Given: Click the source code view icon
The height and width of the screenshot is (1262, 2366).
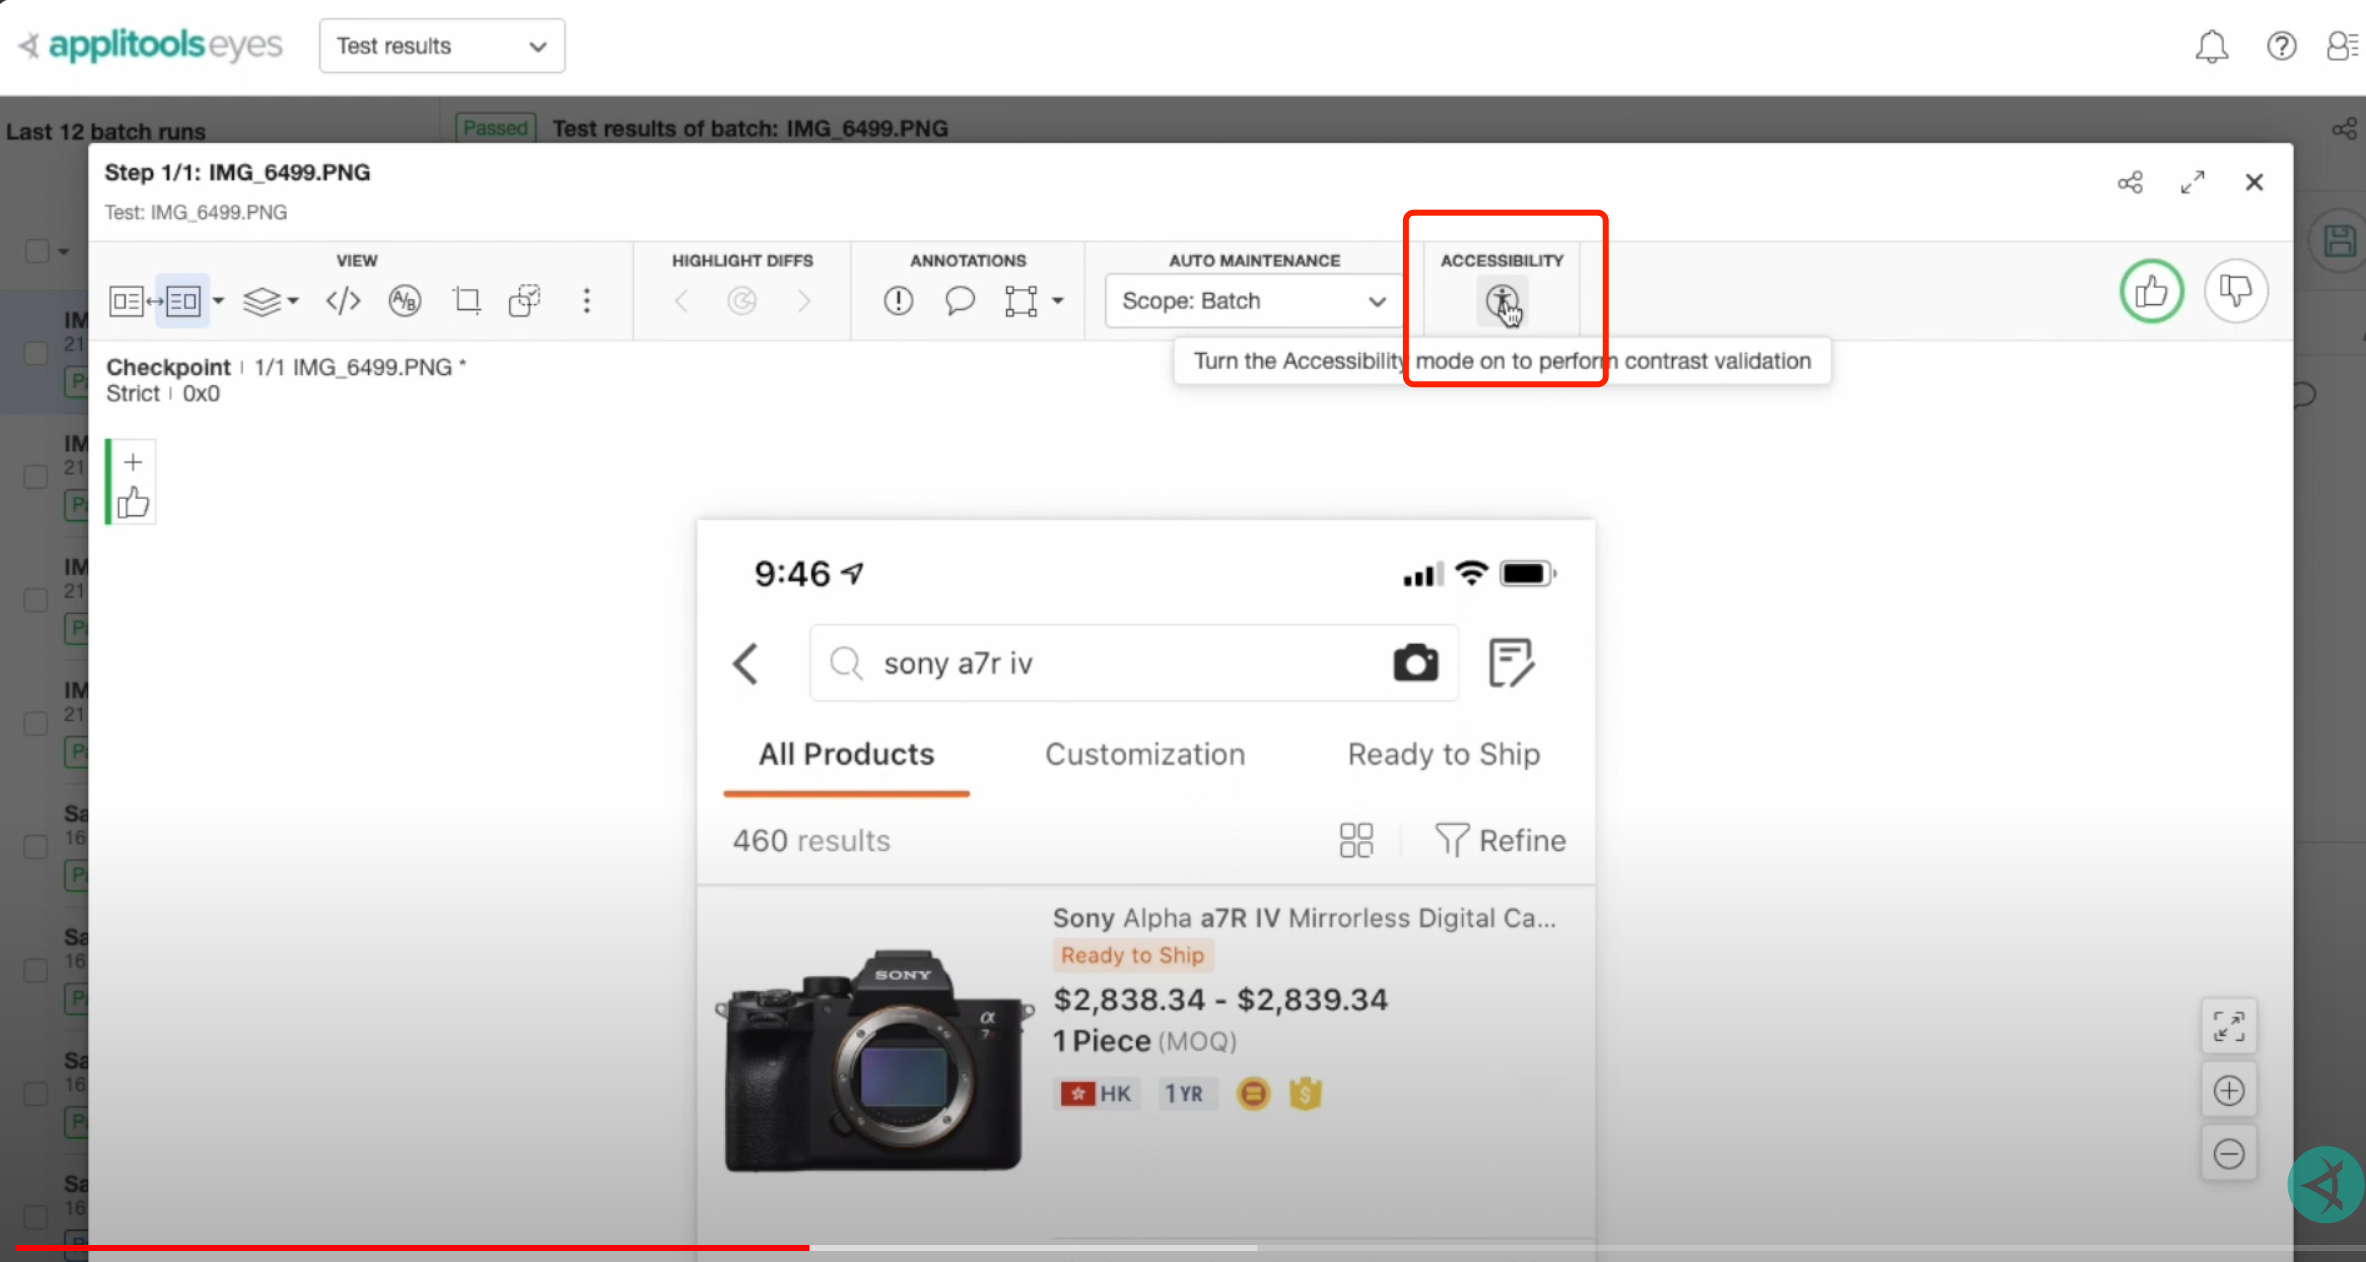Looking at the screenshot, I should (343, 301).
